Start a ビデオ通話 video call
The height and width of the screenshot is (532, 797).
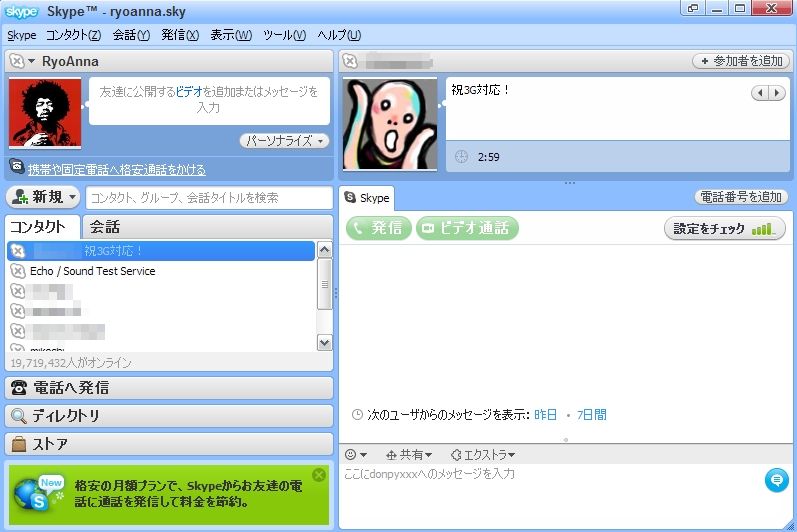point(467,228)
